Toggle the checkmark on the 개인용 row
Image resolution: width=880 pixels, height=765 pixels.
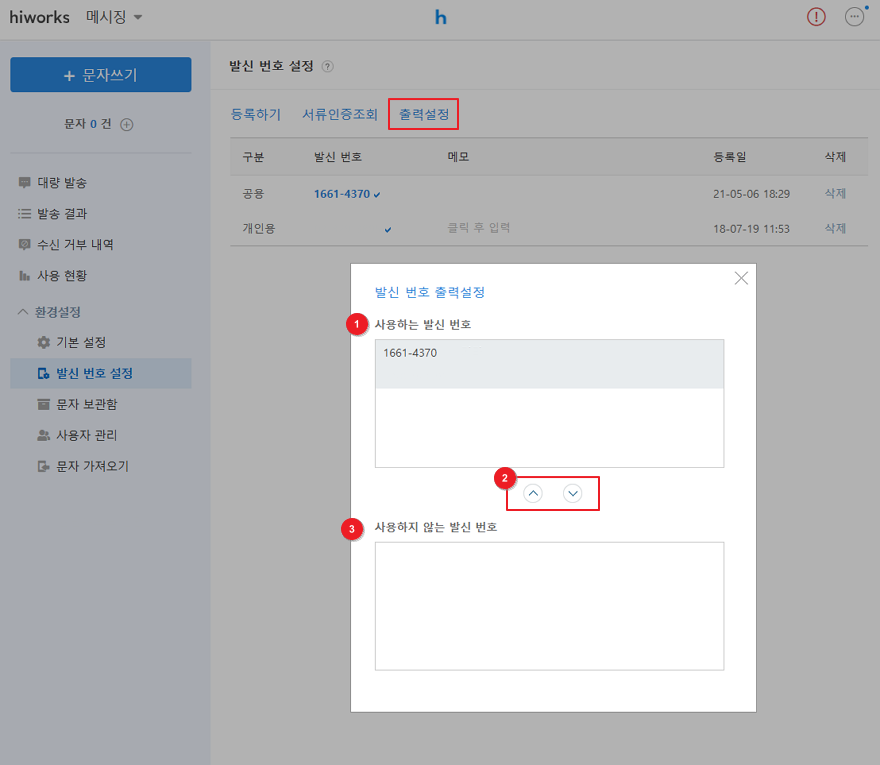(388, 229)
